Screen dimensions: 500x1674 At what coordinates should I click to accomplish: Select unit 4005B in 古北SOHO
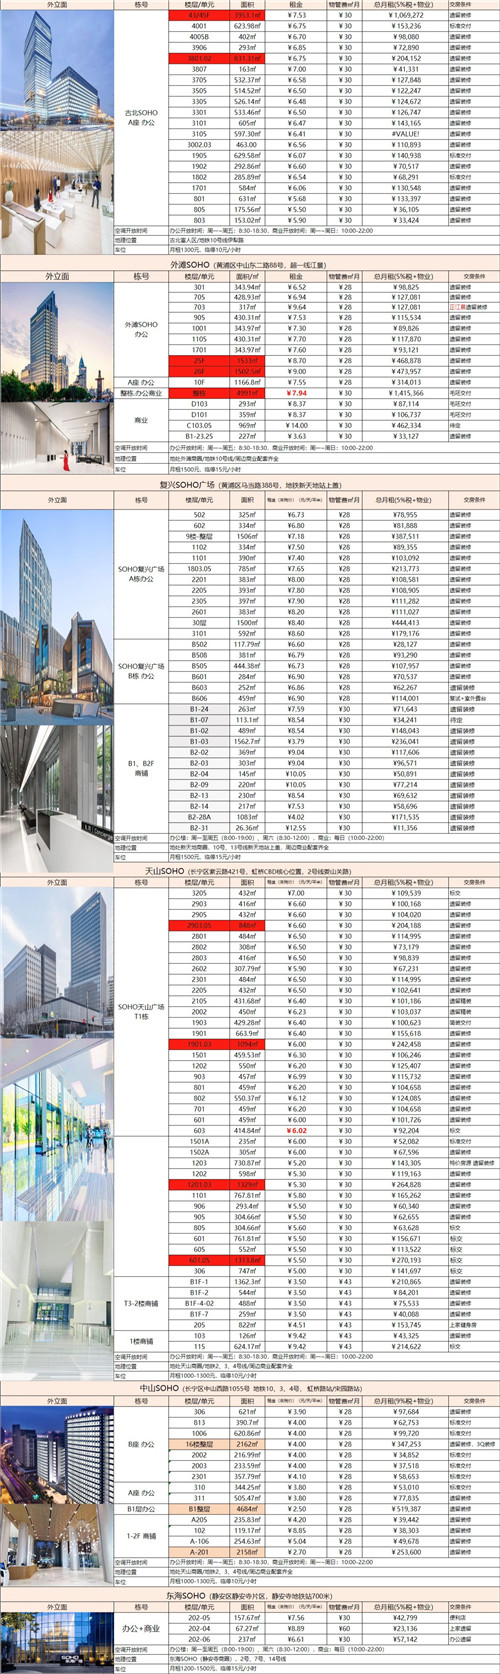coord(199,37)
